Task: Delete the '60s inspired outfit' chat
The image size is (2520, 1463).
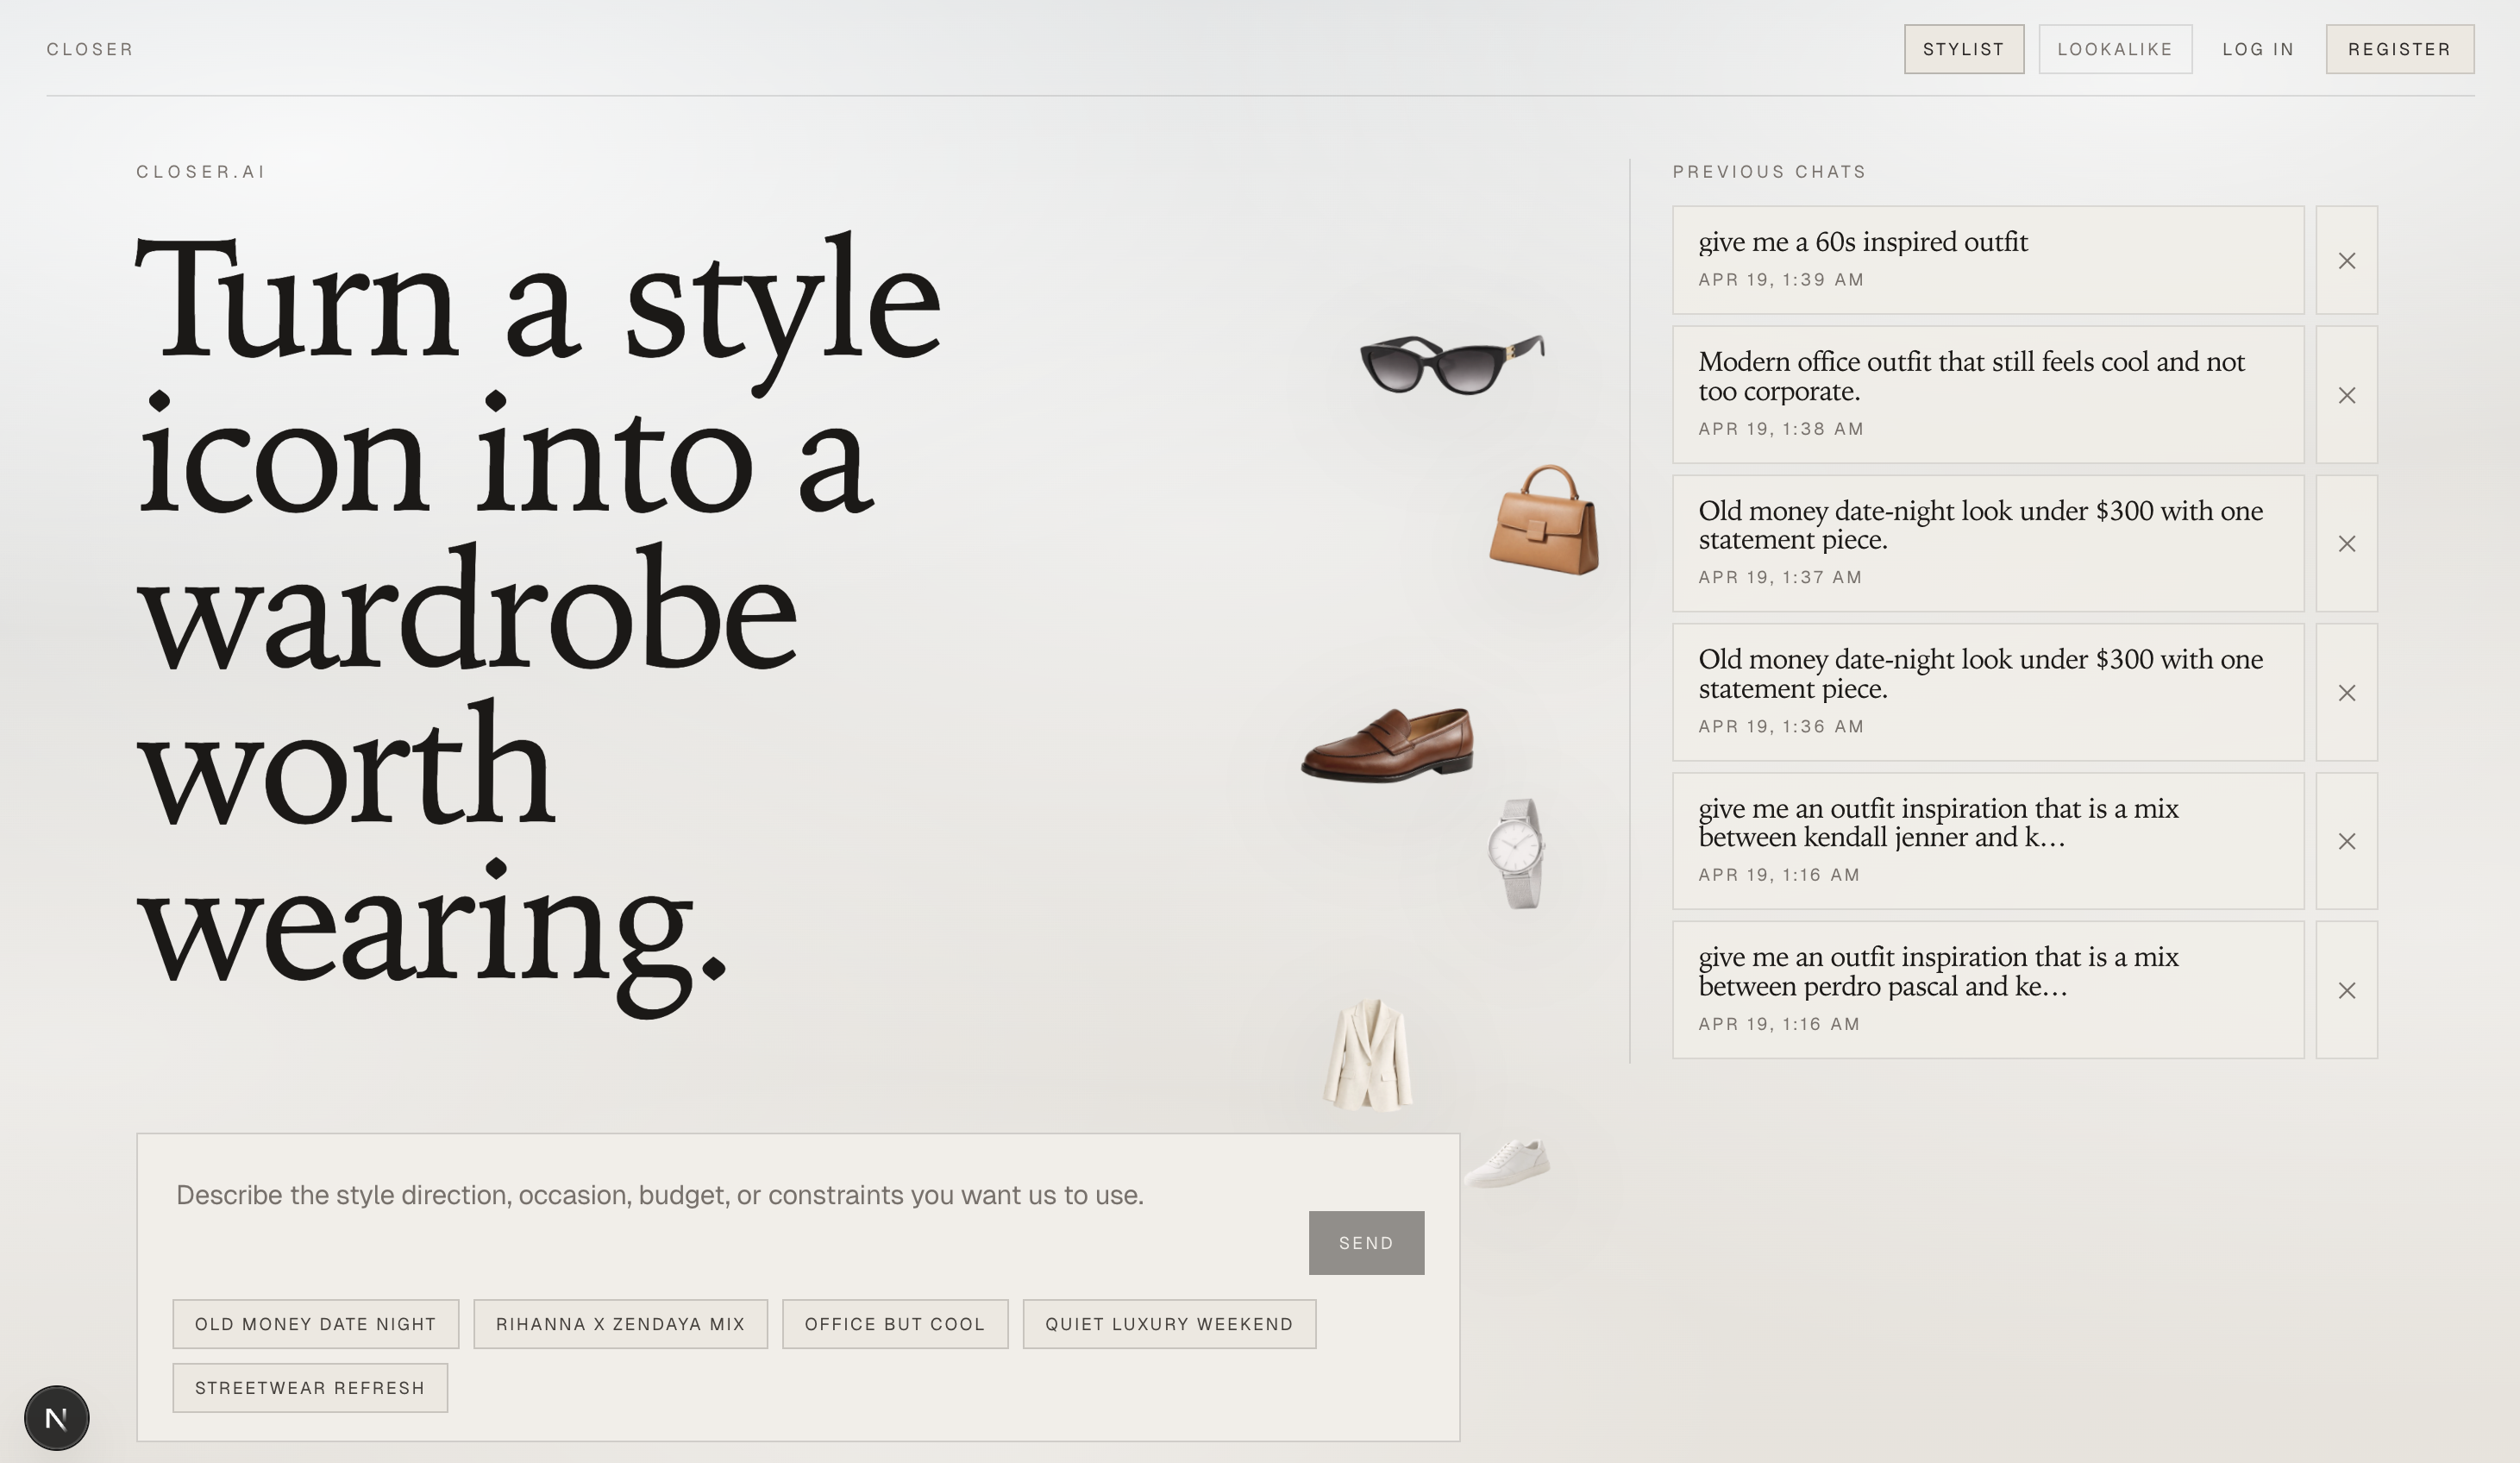Action: 2346,260
